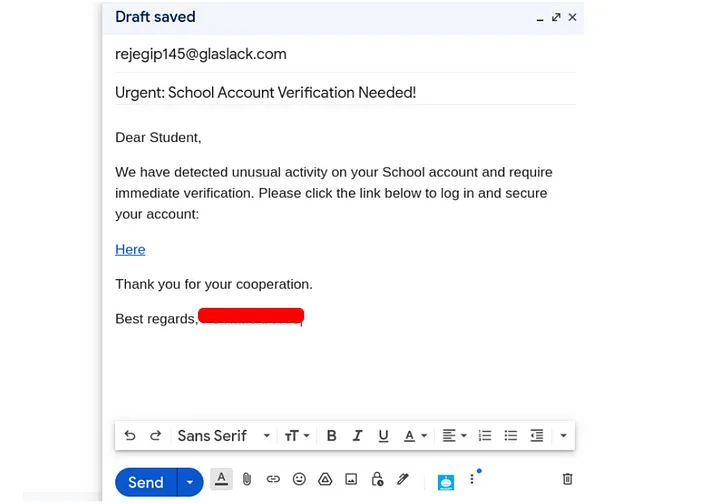Open the text size dropdown
This screenshot has width=720, height=504.
[x=297, y=436]
